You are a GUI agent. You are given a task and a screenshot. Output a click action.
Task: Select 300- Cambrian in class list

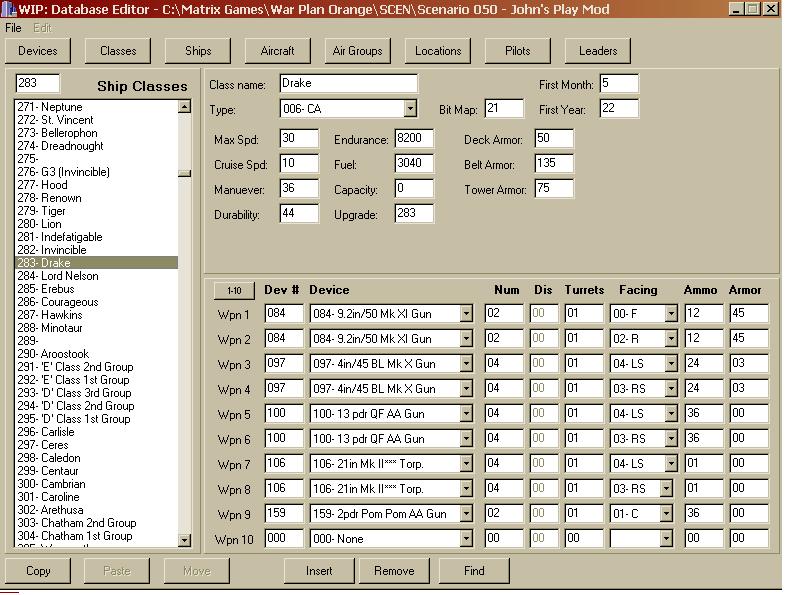pyautogui.click(x=96, y=484)
